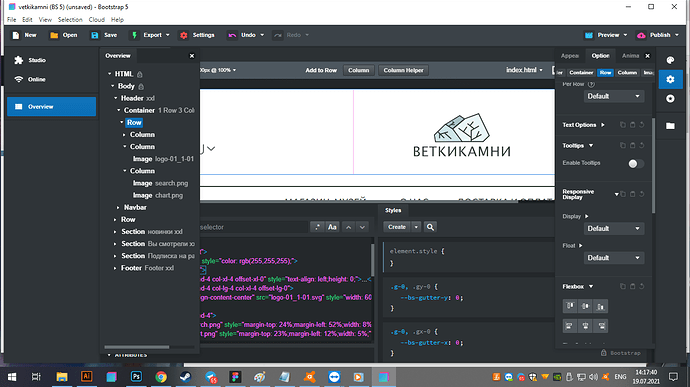The height and width of the screenshot is (387, 690).
Task: Open the Appearance panel palette icon
Action: pos(670,60)
